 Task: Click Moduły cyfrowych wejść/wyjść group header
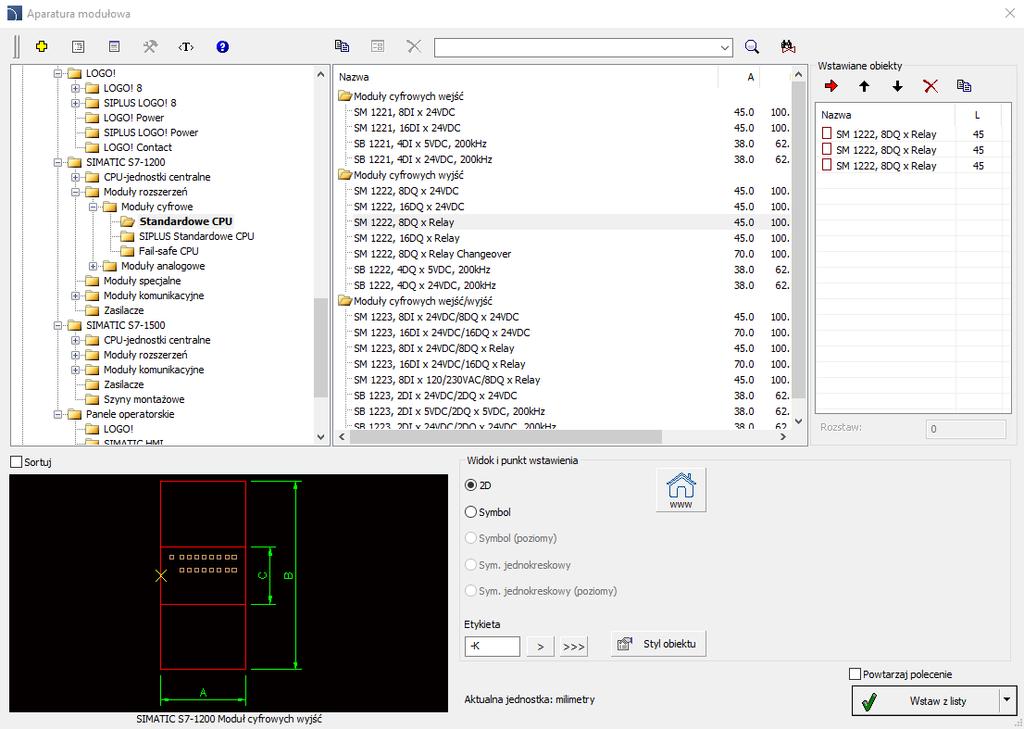tap(423, 301)
